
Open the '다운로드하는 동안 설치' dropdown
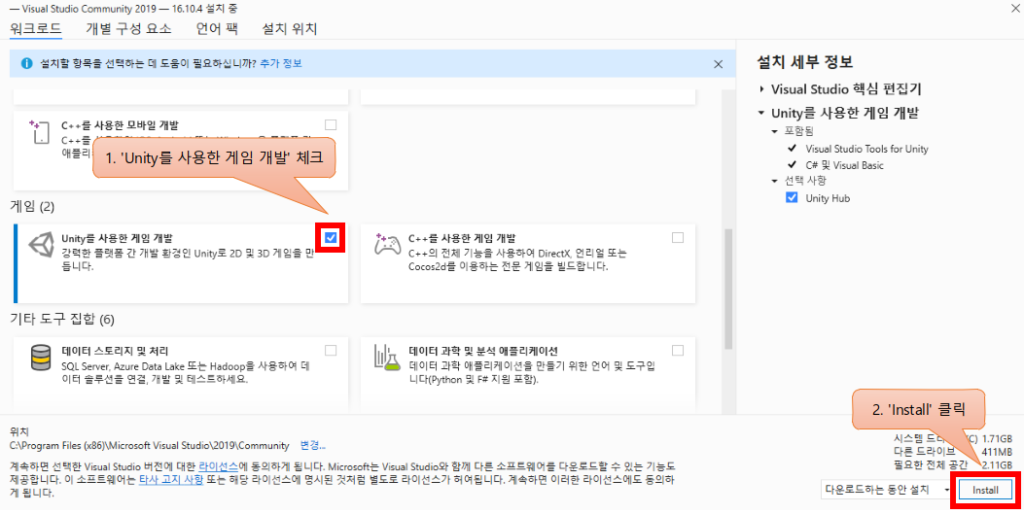pyautogui.click(x=886, y=489)
